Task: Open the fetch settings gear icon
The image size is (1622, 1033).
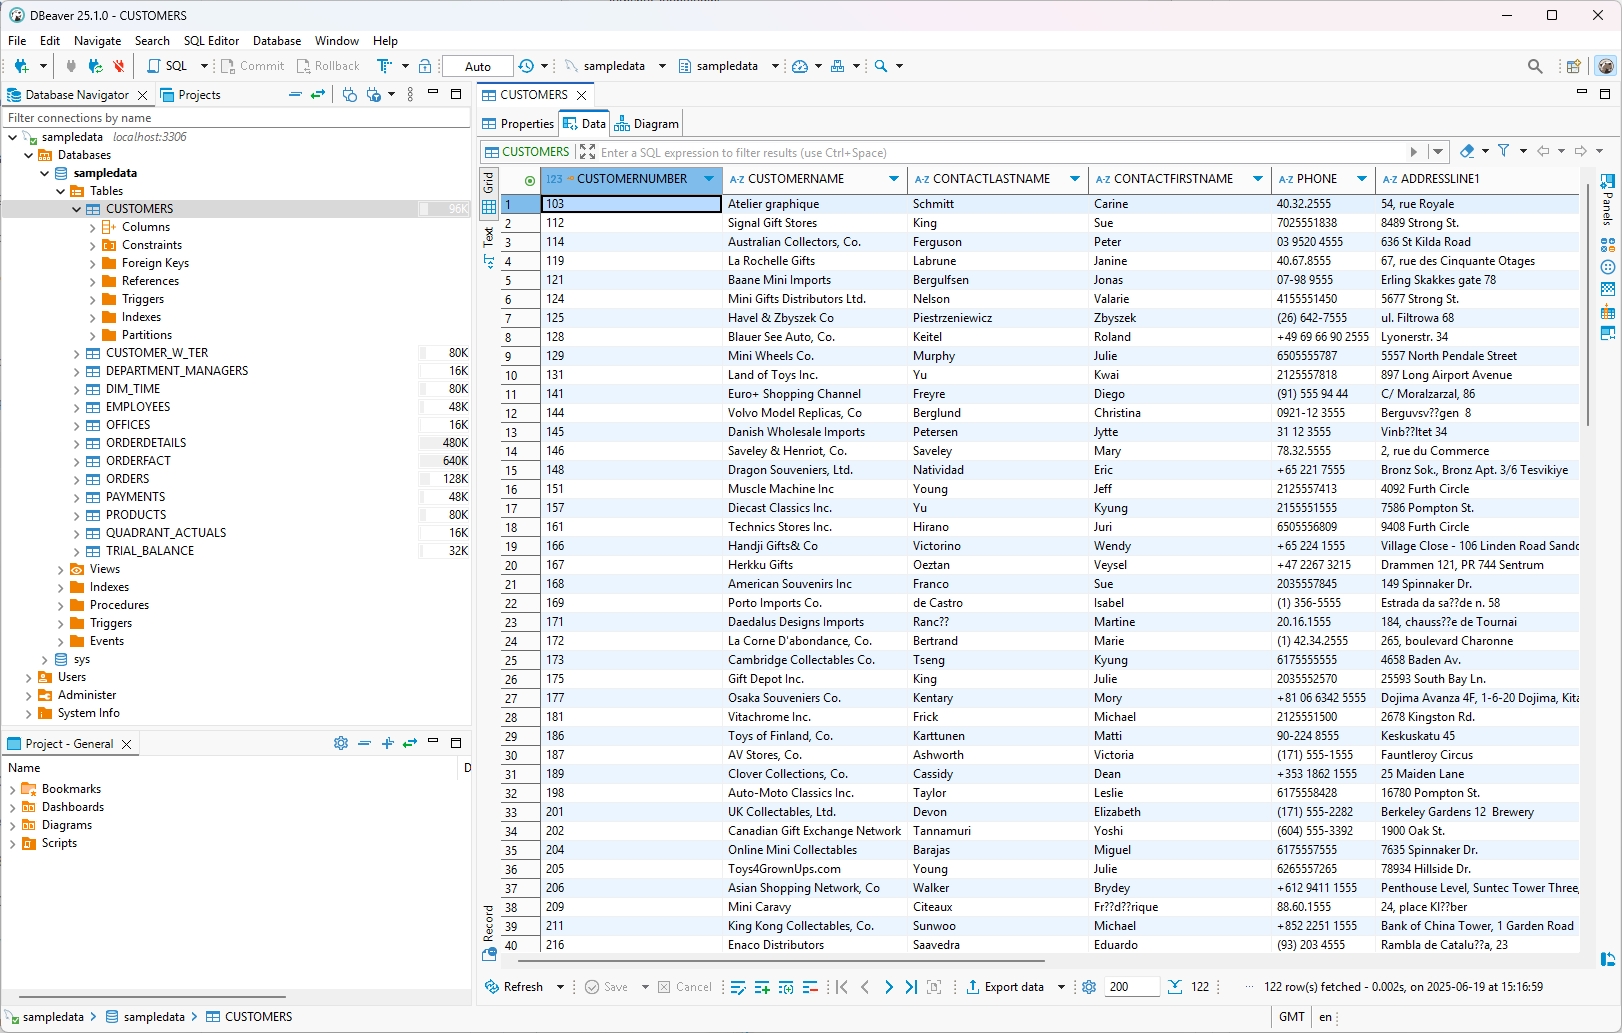Action: click(x=1089, y=987)
